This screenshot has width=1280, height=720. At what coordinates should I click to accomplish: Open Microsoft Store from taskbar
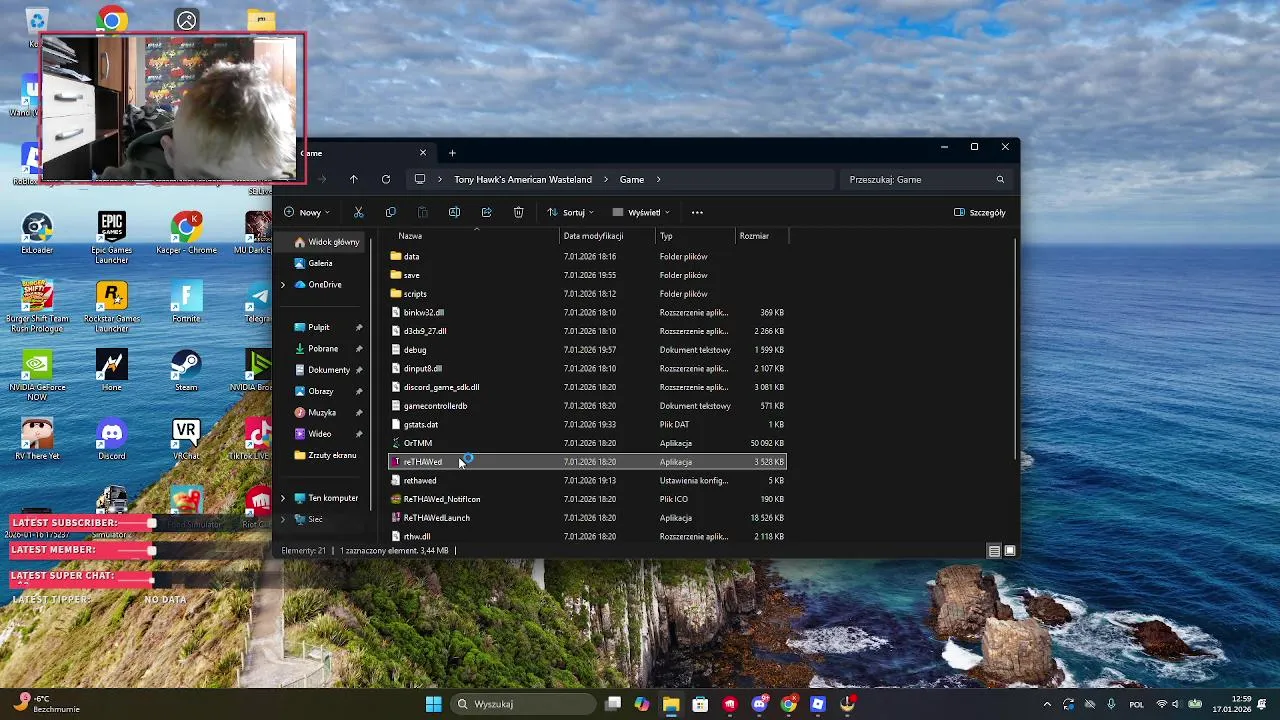click(x=701, y=704)
